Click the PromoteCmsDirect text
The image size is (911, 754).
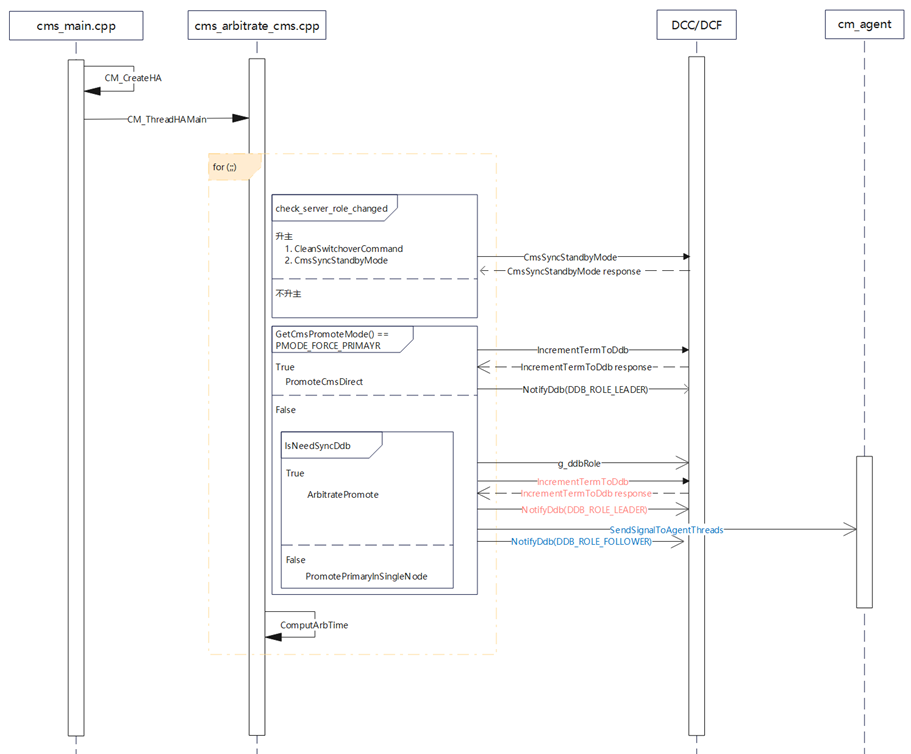324,382
